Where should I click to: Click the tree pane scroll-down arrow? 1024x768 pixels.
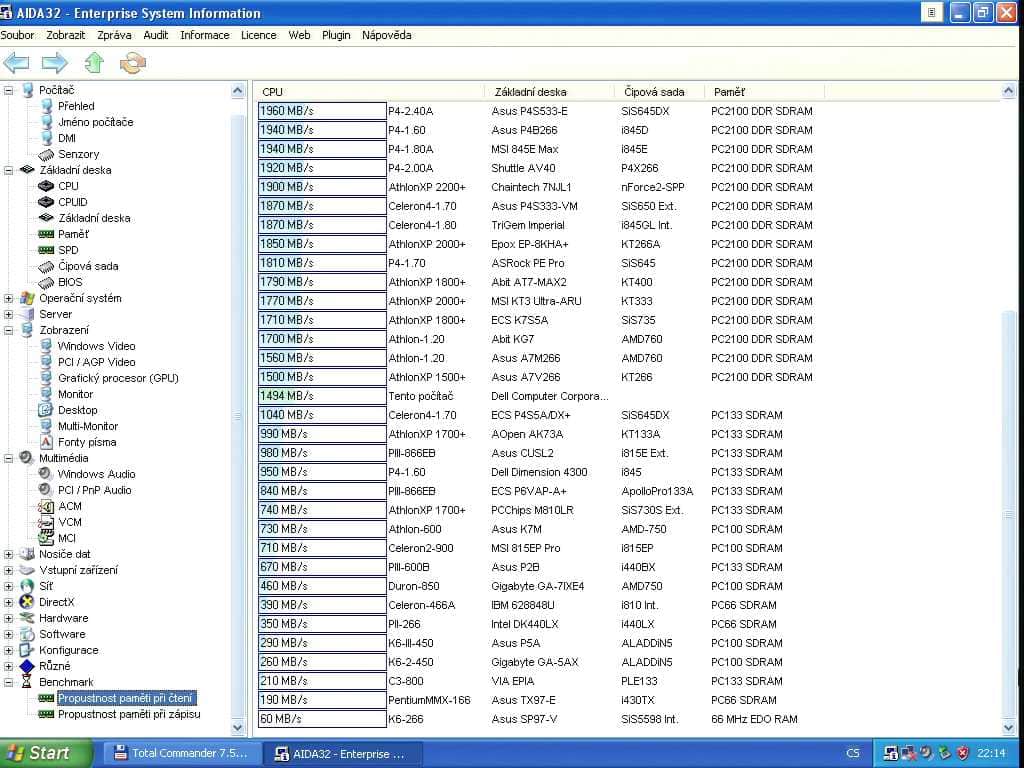238,727
